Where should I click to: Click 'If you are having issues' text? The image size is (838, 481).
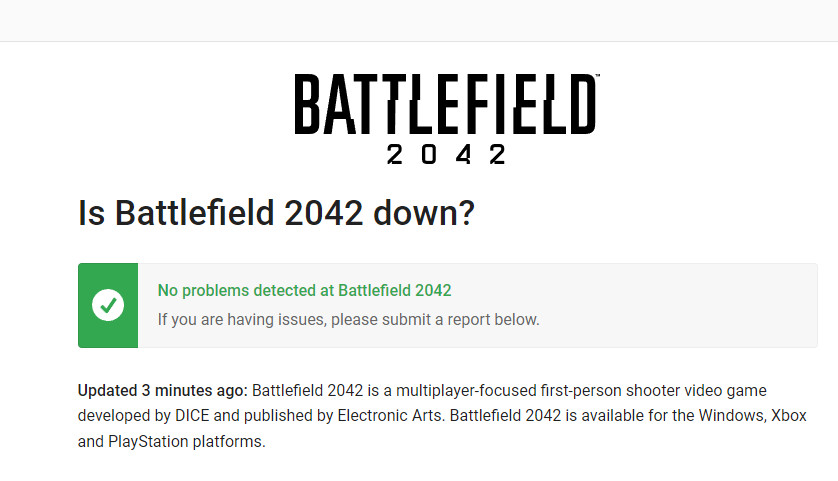(240, 320)
